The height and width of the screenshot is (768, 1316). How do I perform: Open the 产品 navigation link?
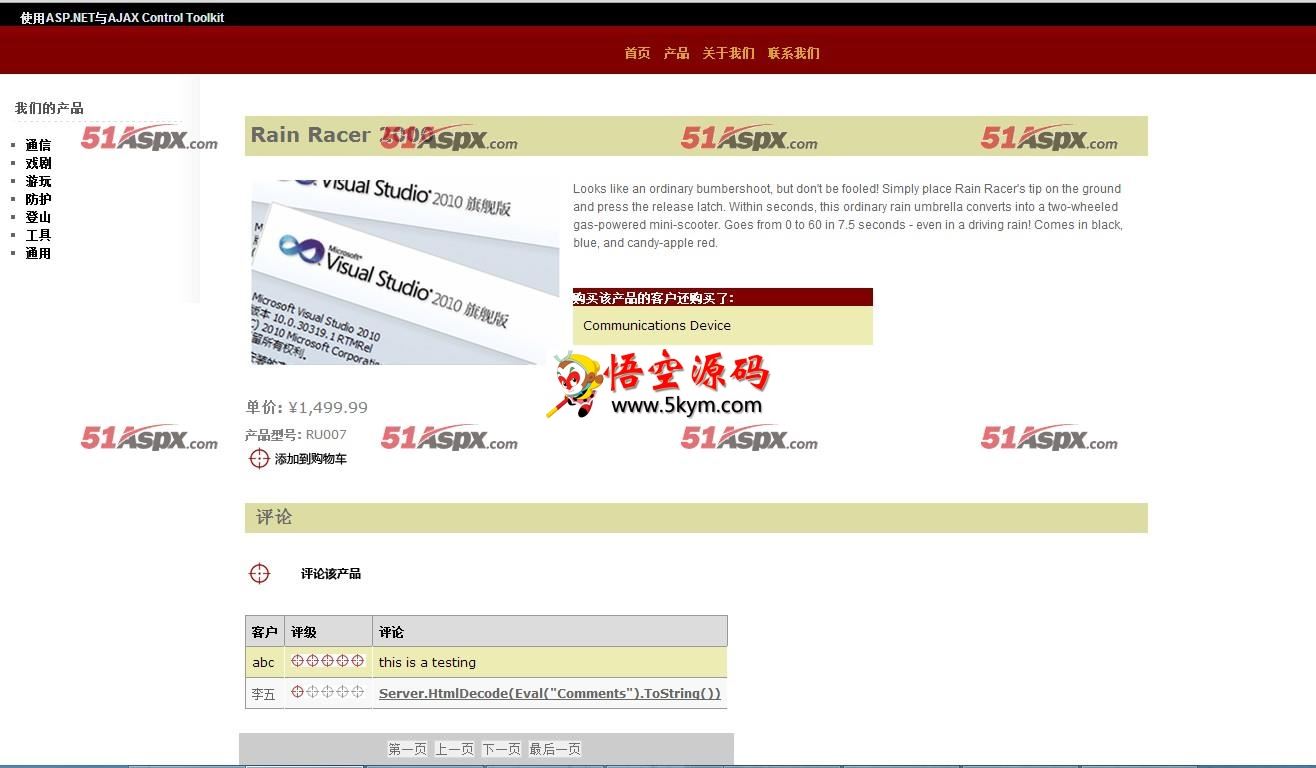(x=676, y=53)
